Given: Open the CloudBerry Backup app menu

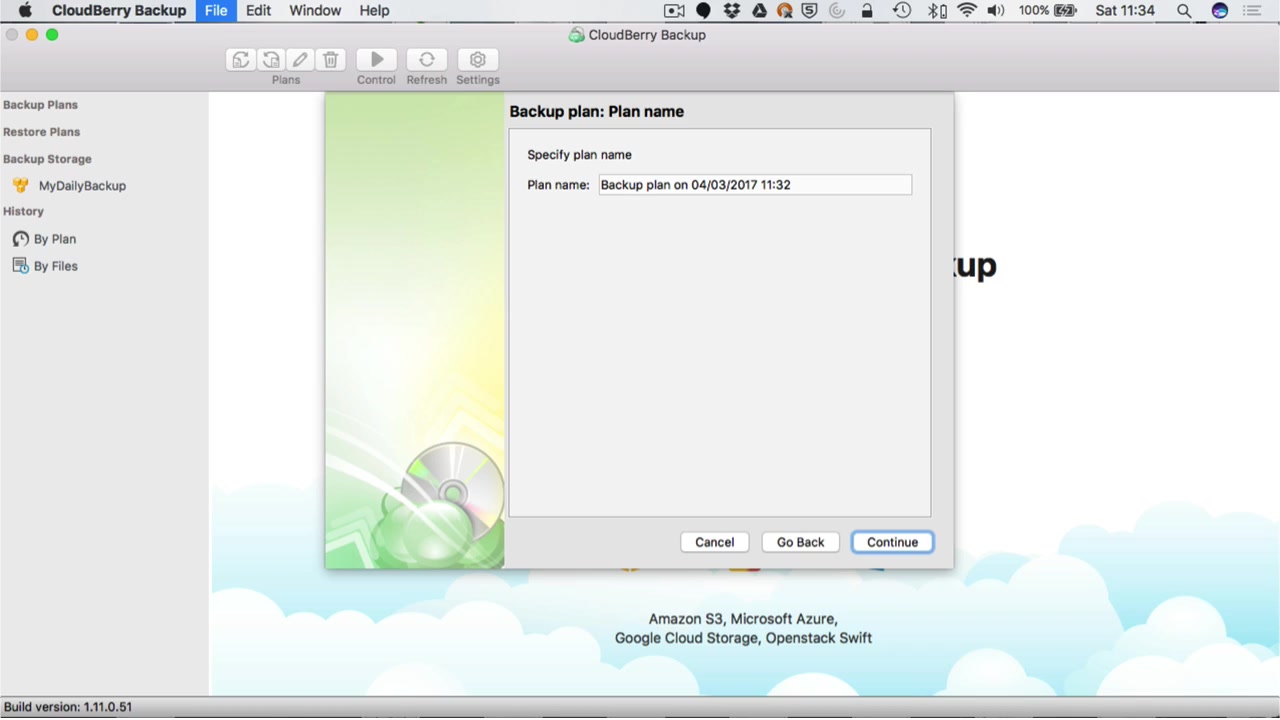Looking at the screenshot, I should [119, 11].
